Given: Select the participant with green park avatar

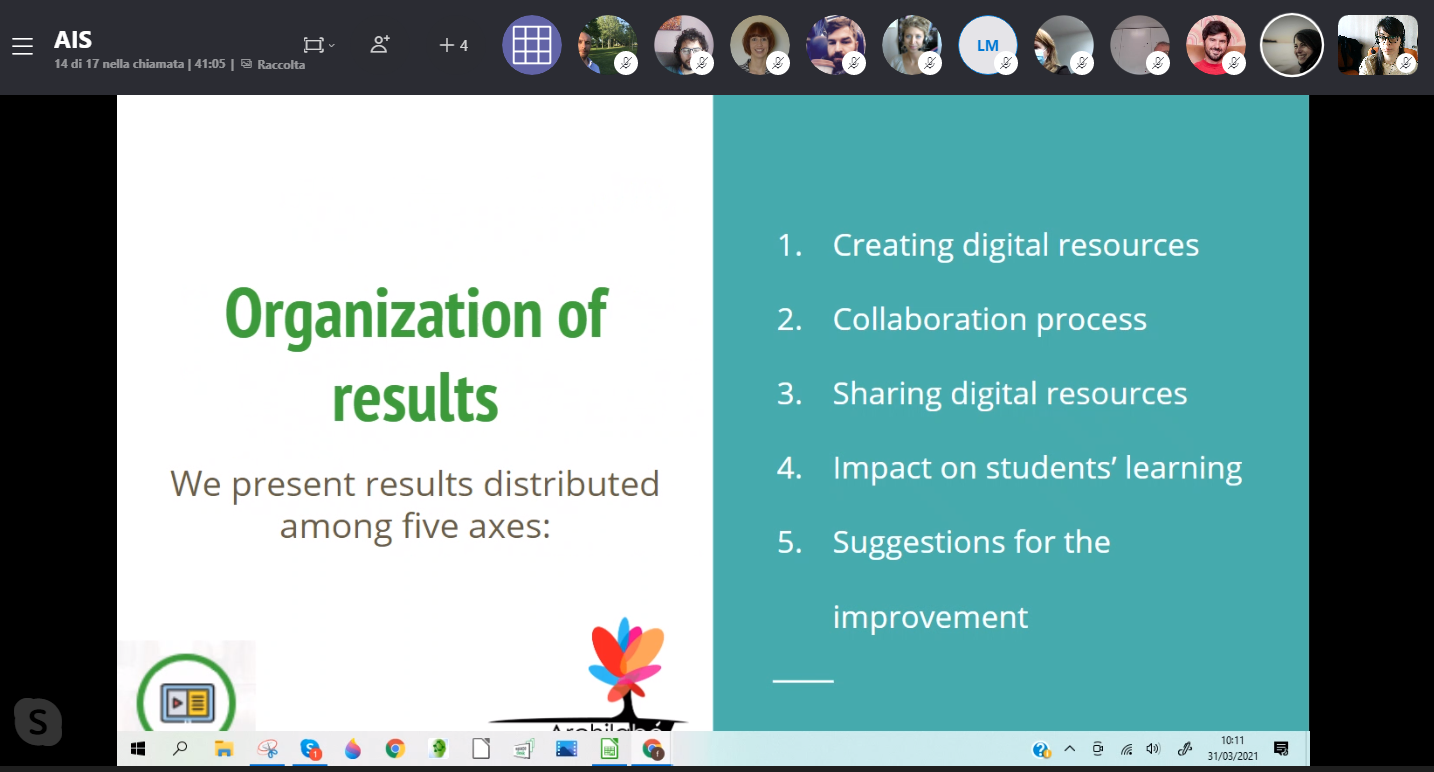Looking at the screenshot, I should pos(608,45).
